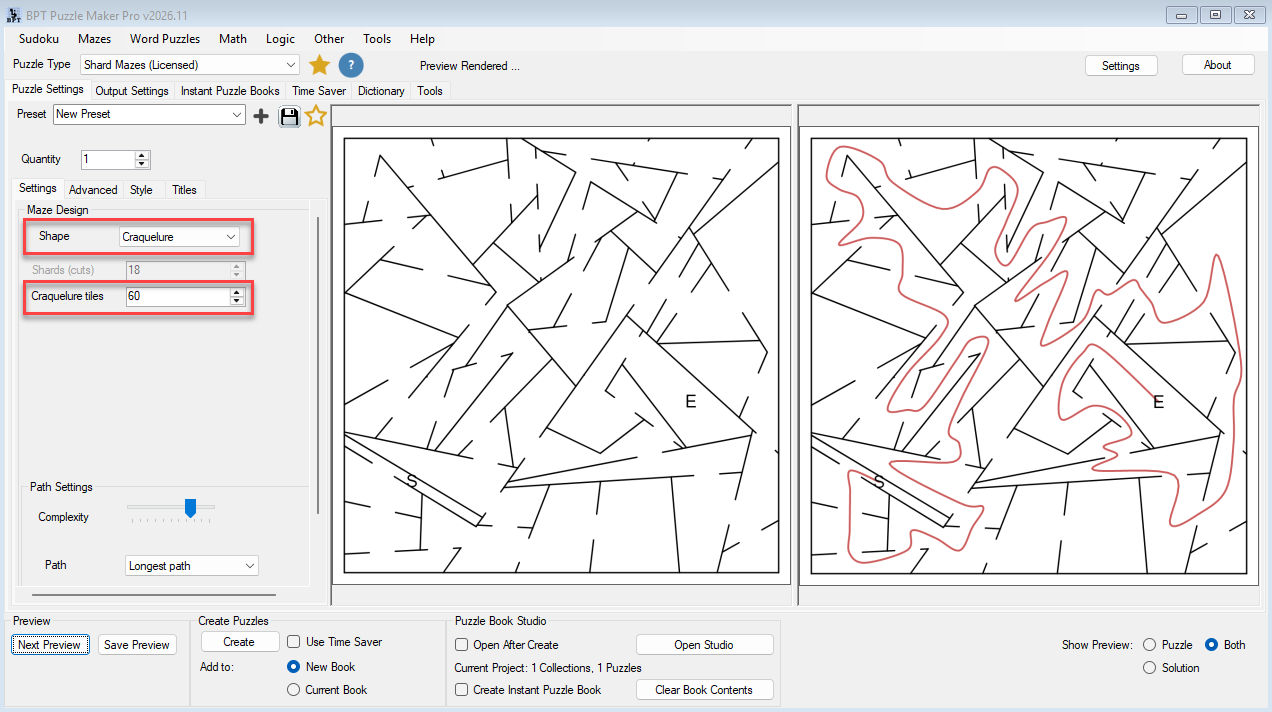Image resolution: width=1272 pixels, height=712 pixels.
Task: Open the Math menu
Action: pos(233,39)
